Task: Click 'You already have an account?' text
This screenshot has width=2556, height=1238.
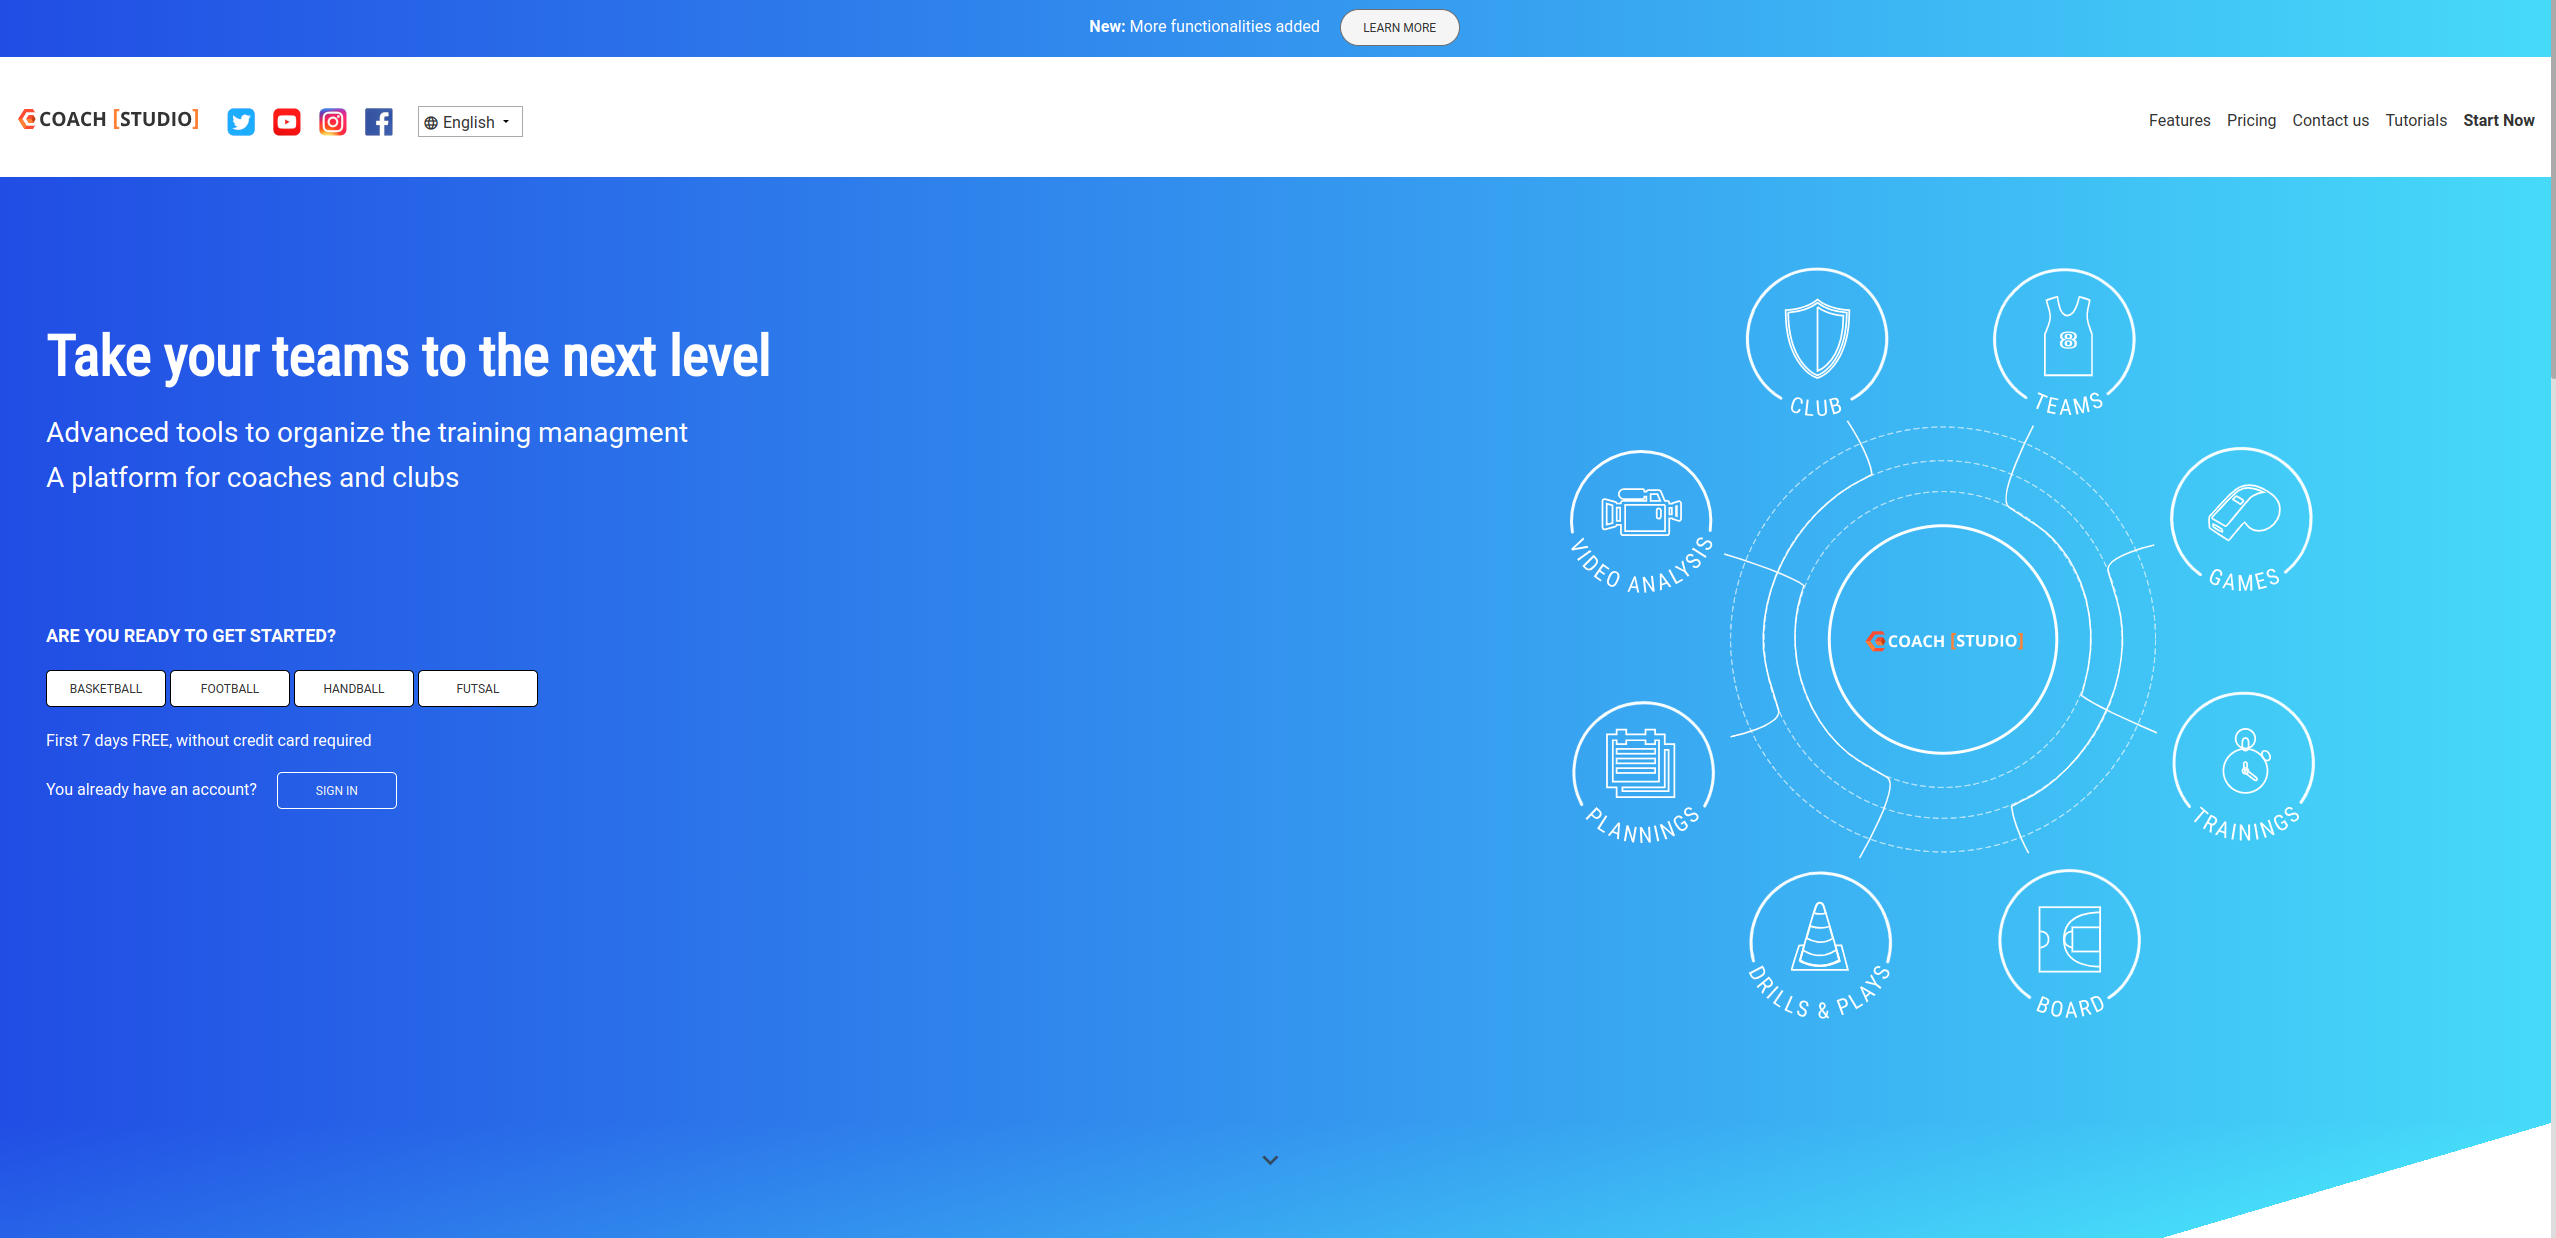Action: pyautogui.click(x=151, y=789)
